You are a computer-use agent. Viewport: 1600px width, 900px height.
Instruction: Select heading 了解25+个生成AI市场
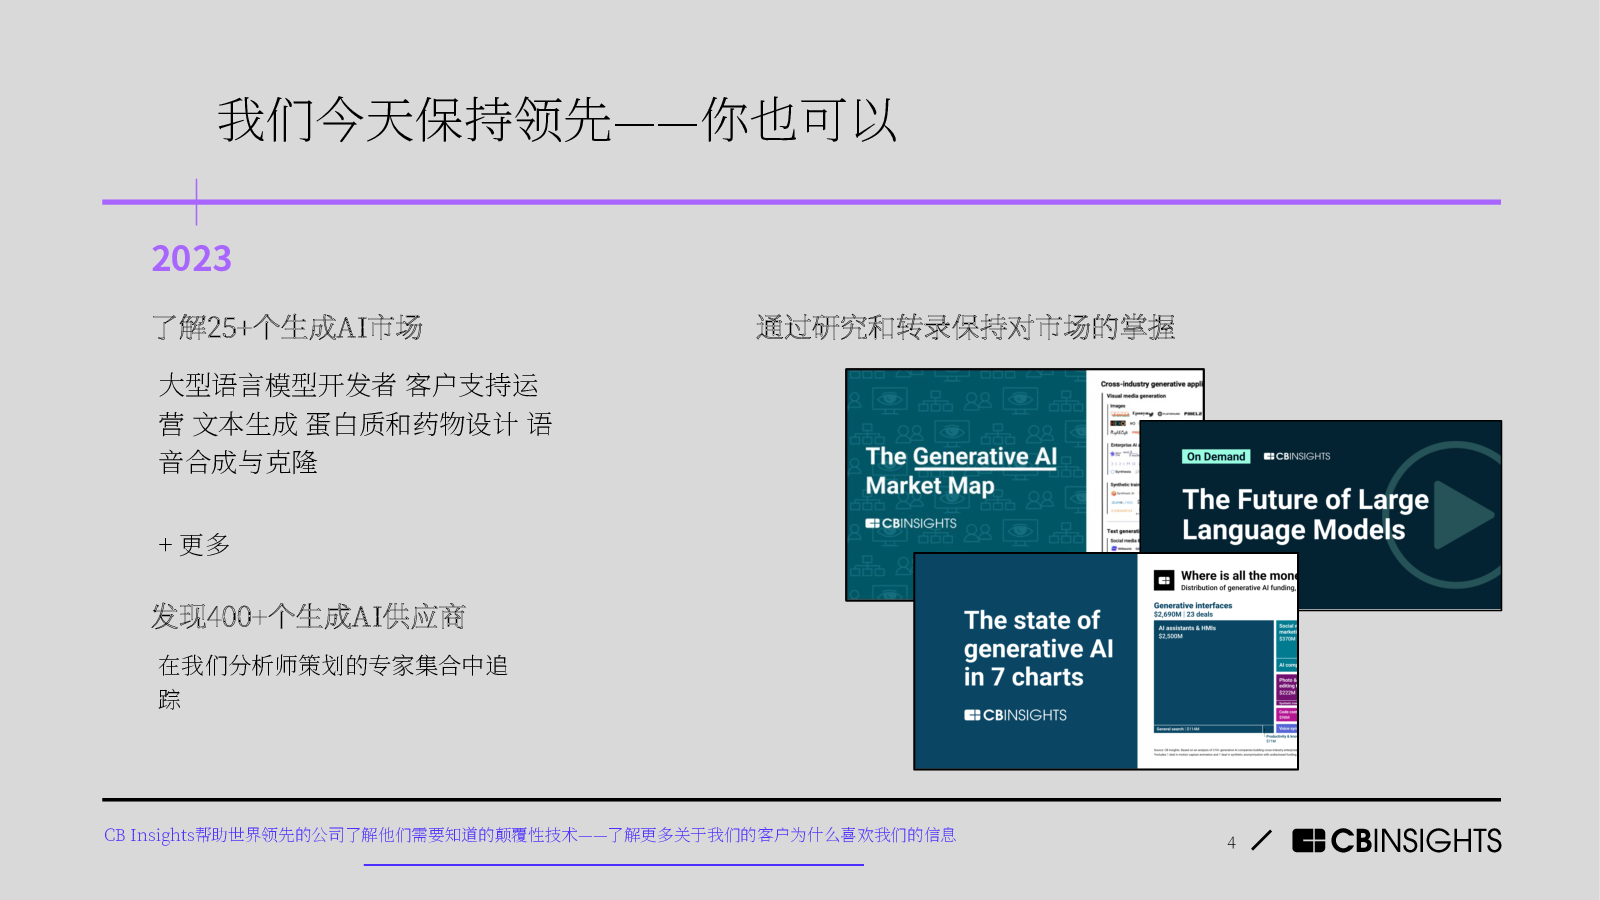click(287, 327)
